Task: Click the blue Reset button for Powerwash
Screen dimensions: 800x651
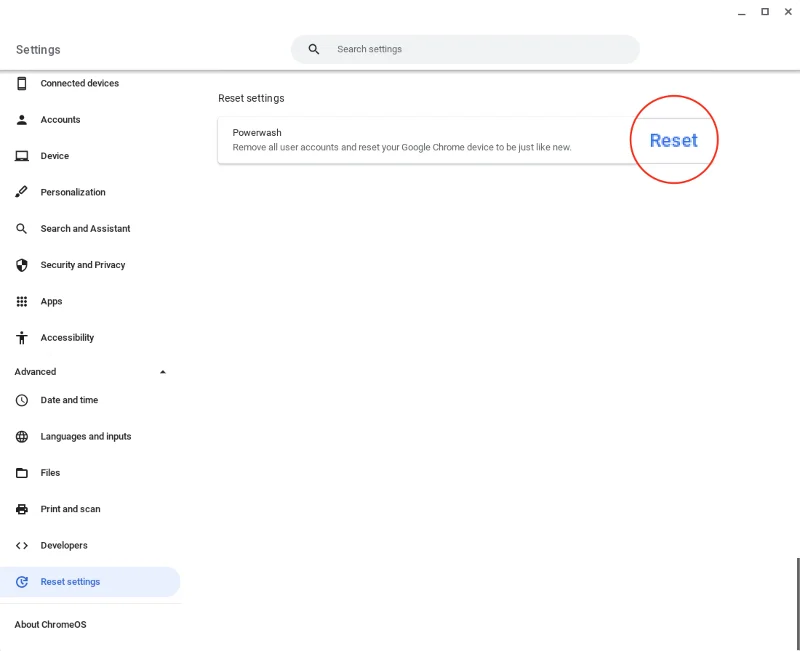Action: tap(673, 140)
